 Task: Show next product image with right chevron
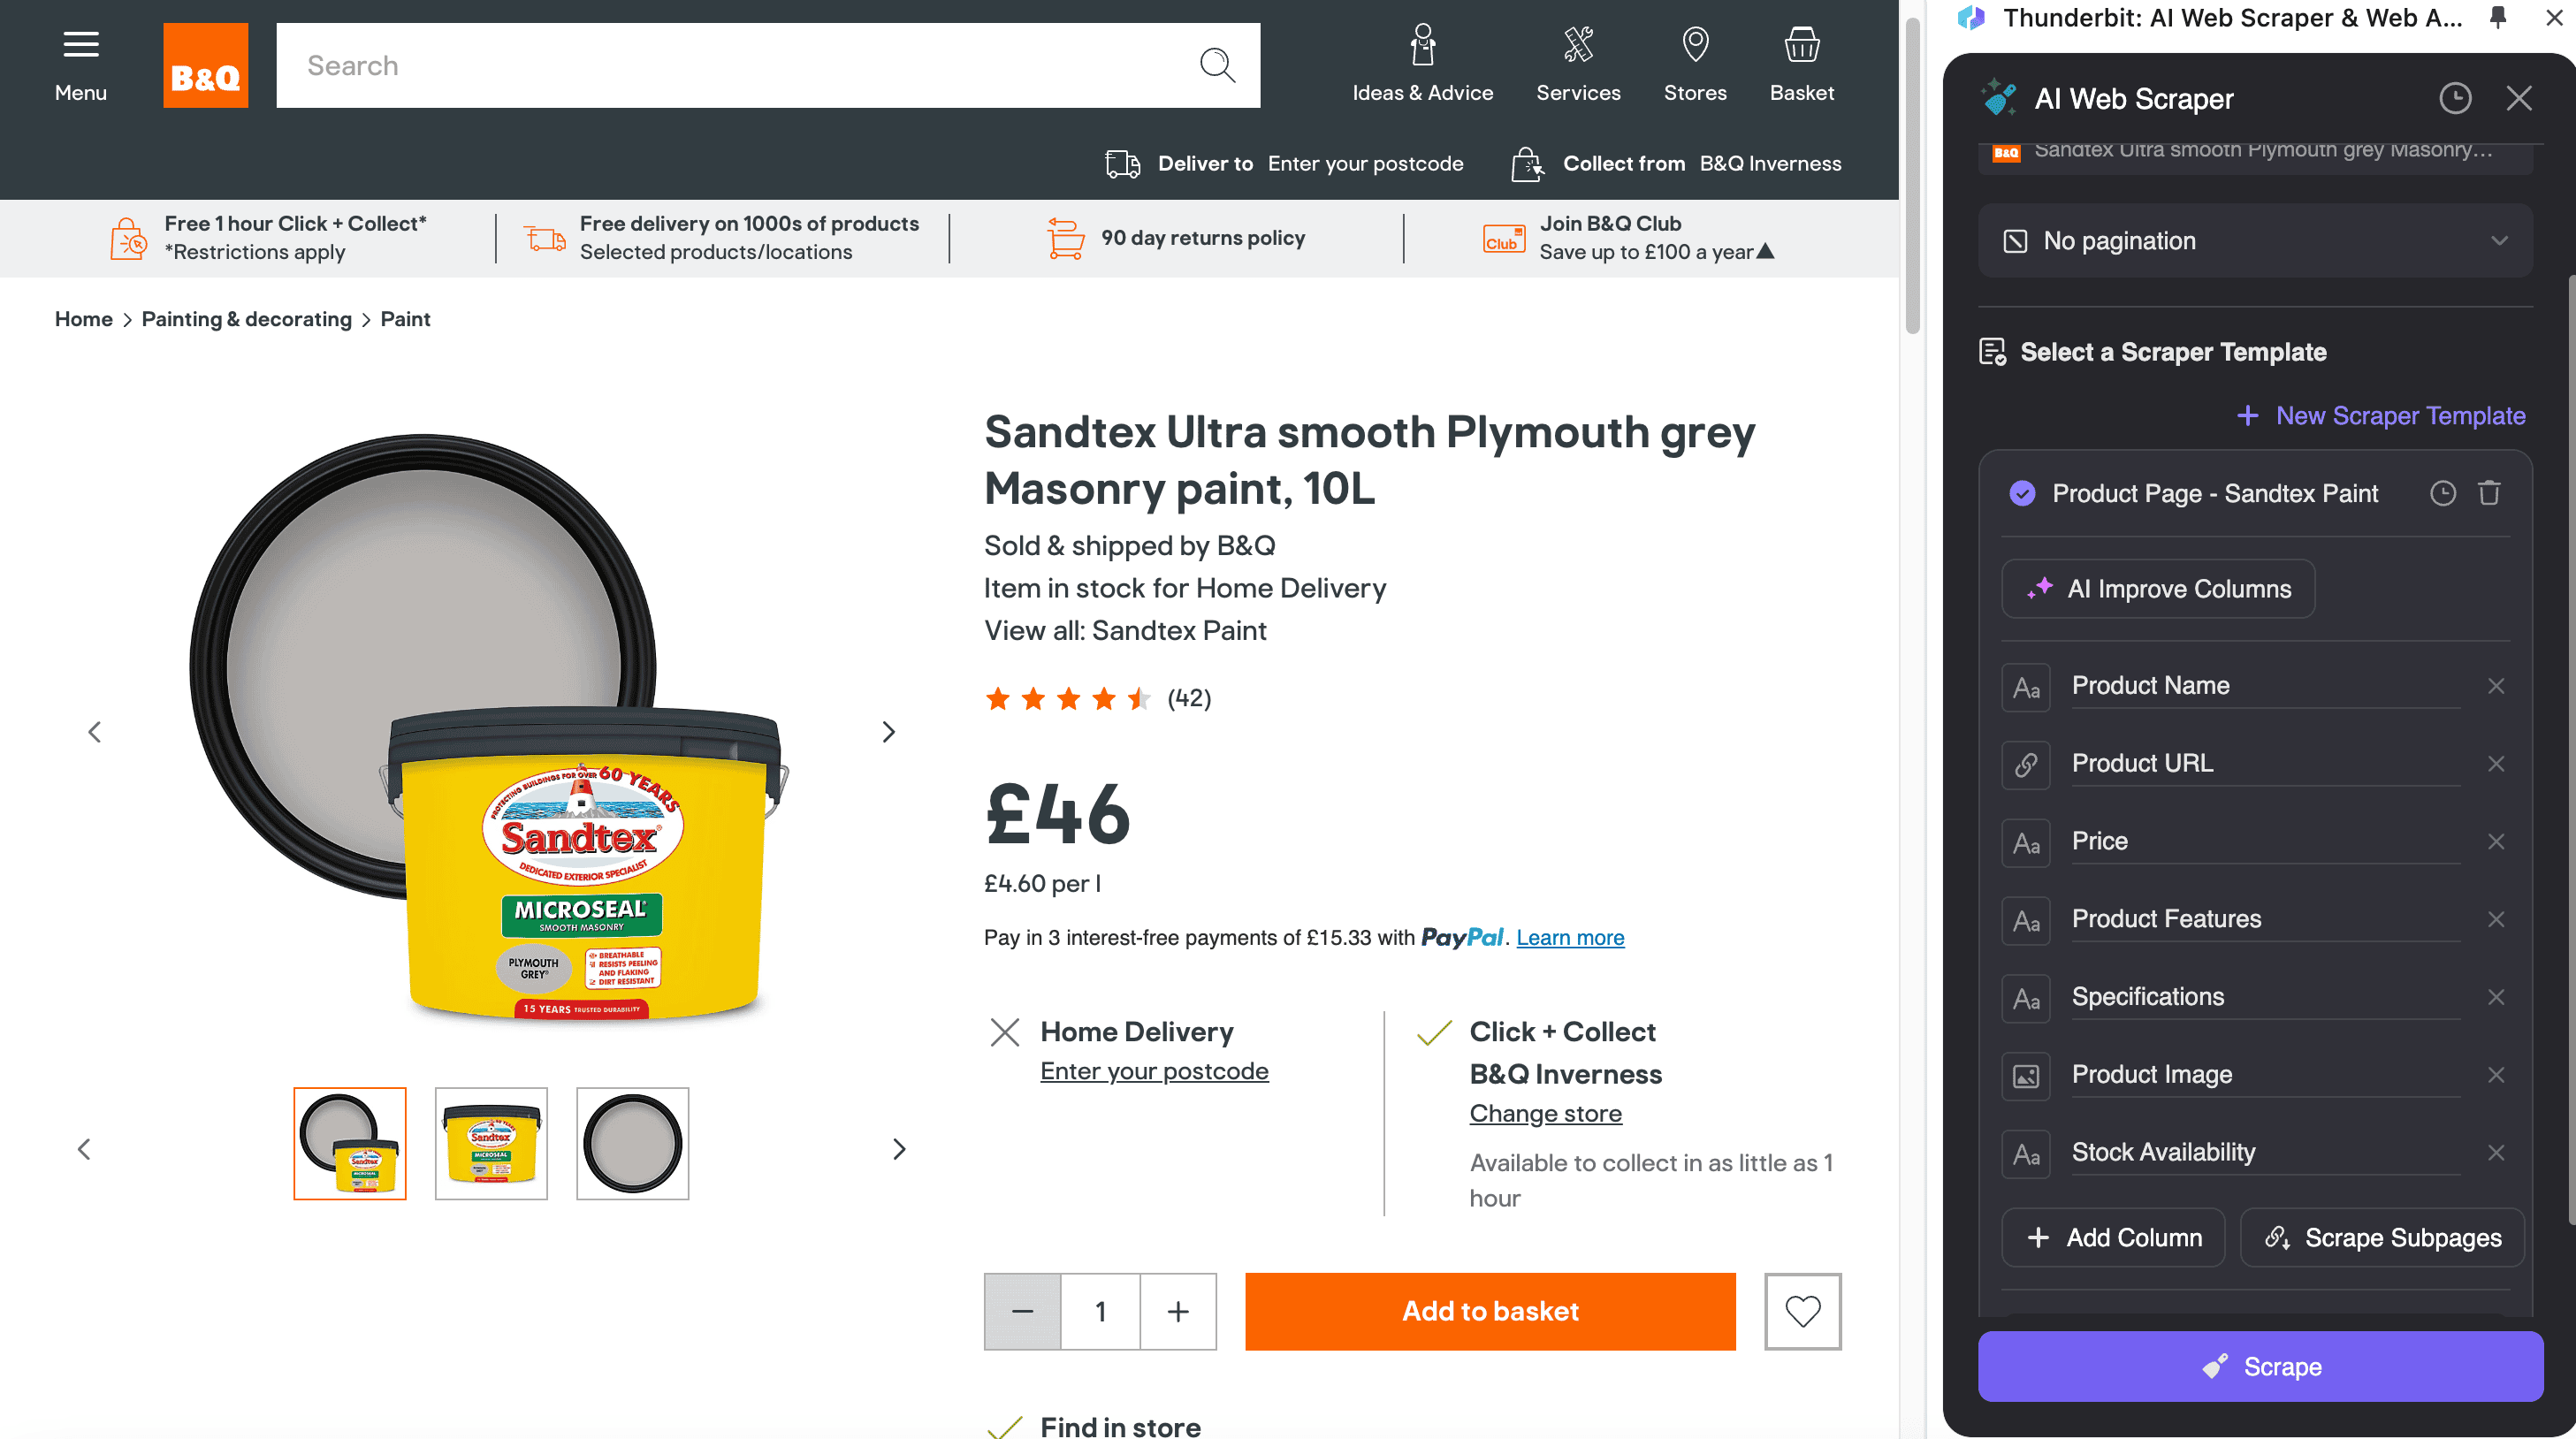click(x=888, y=732)
